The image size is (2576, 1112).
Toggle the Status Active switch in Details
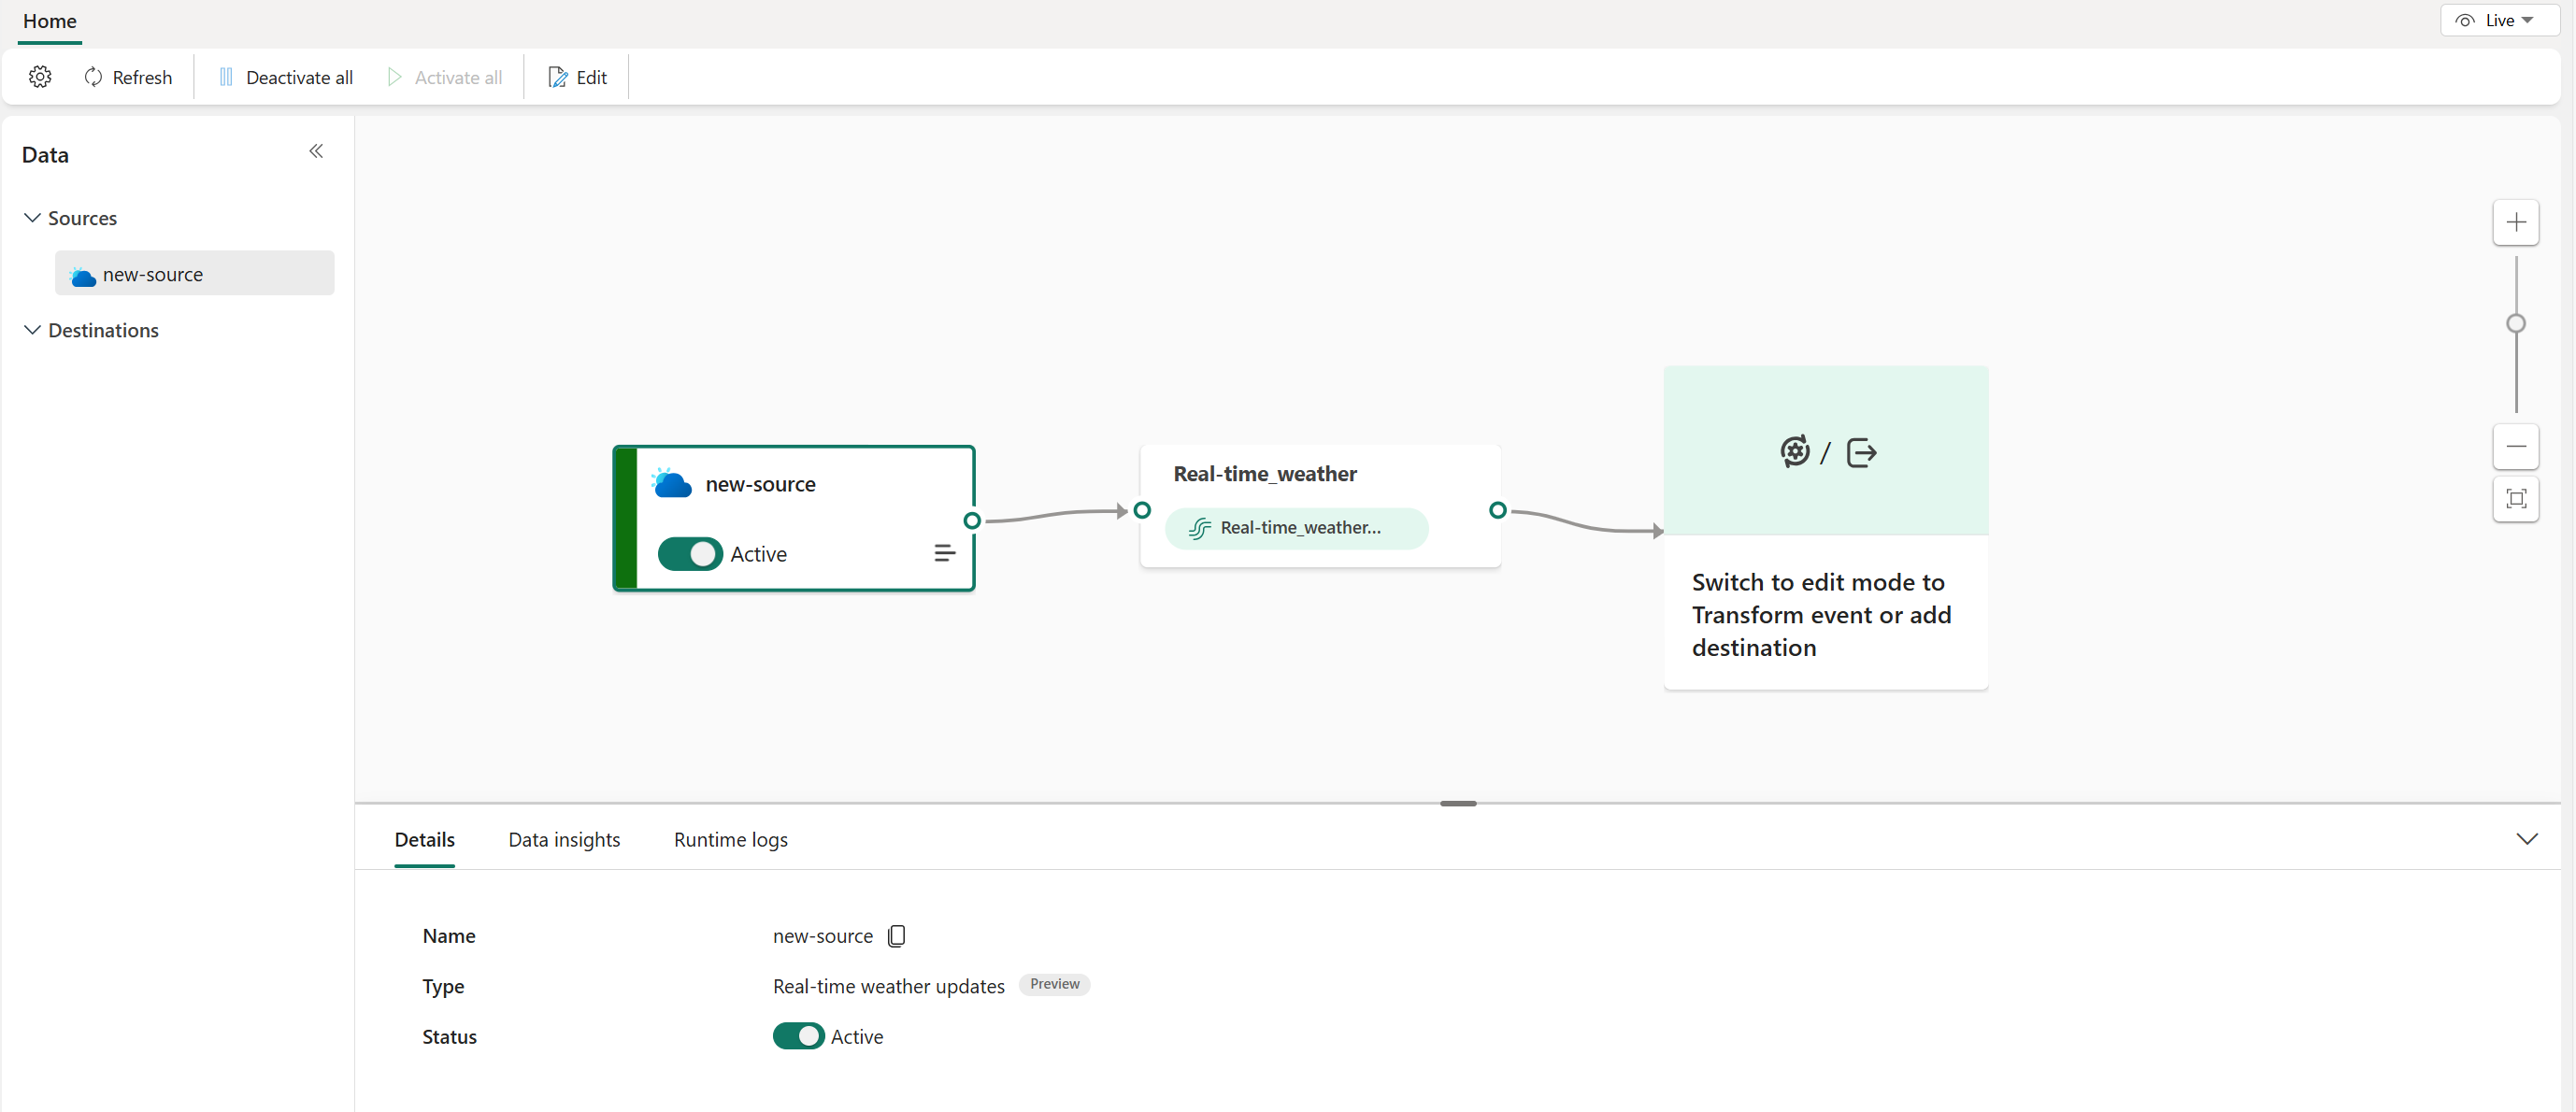point(798,1036)
